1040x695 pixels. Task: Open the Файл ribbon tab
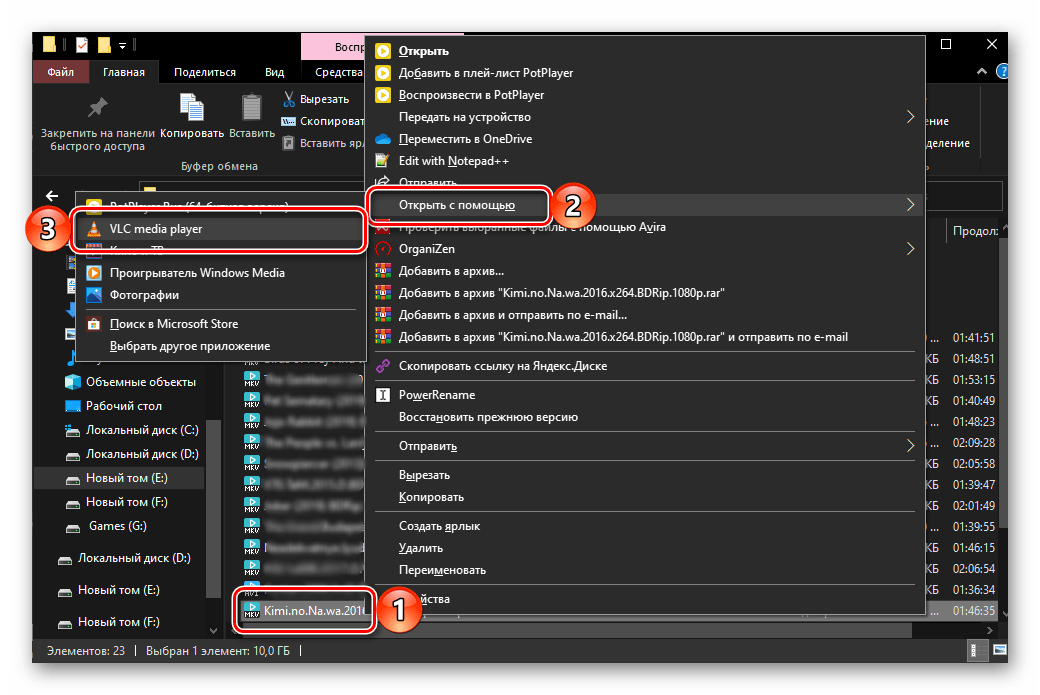[60, 72]
